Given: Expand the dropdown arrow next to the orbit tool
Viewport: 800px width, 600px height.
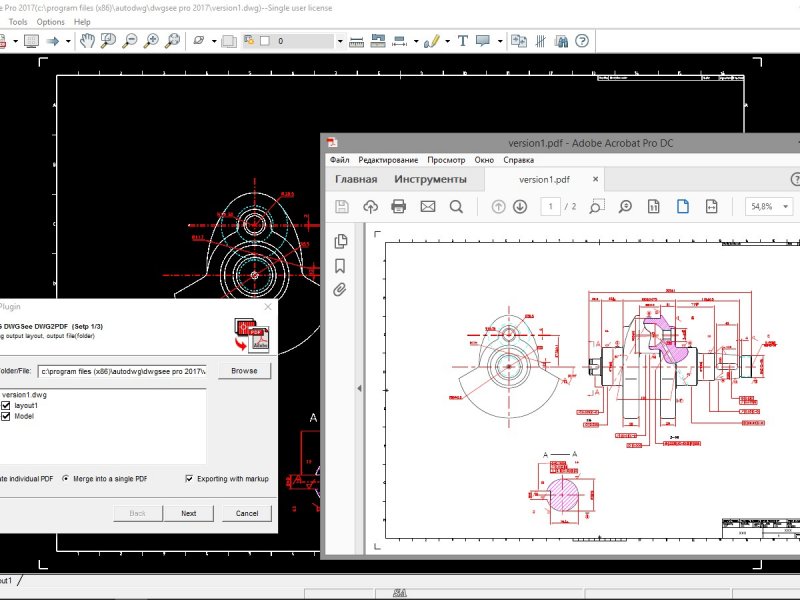Looking at the screenshot, I should 214,41.
